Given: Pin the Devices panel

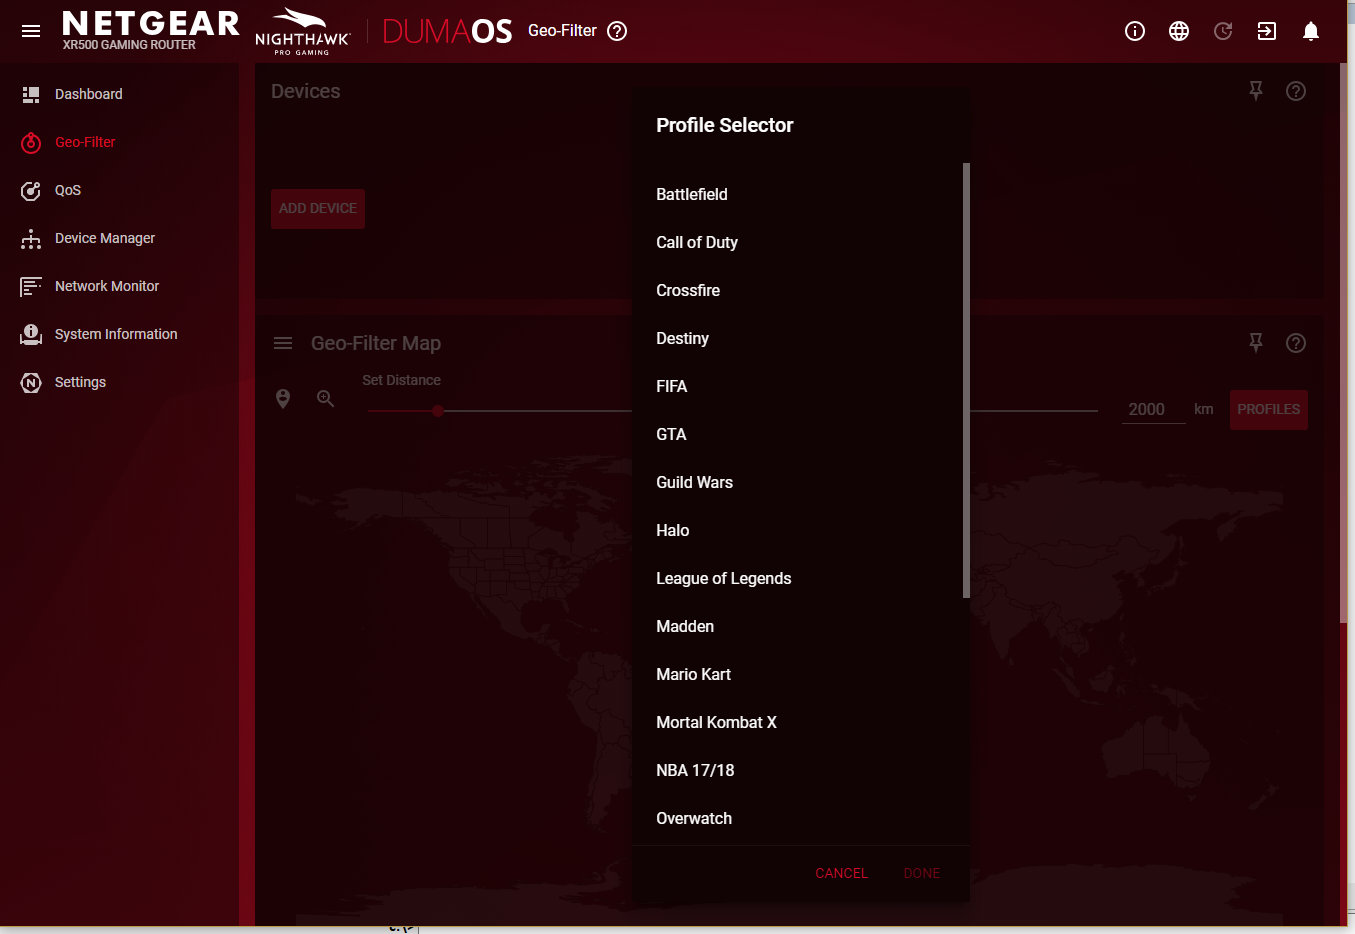Looking at the screenshot, I should pos(1256,91).
